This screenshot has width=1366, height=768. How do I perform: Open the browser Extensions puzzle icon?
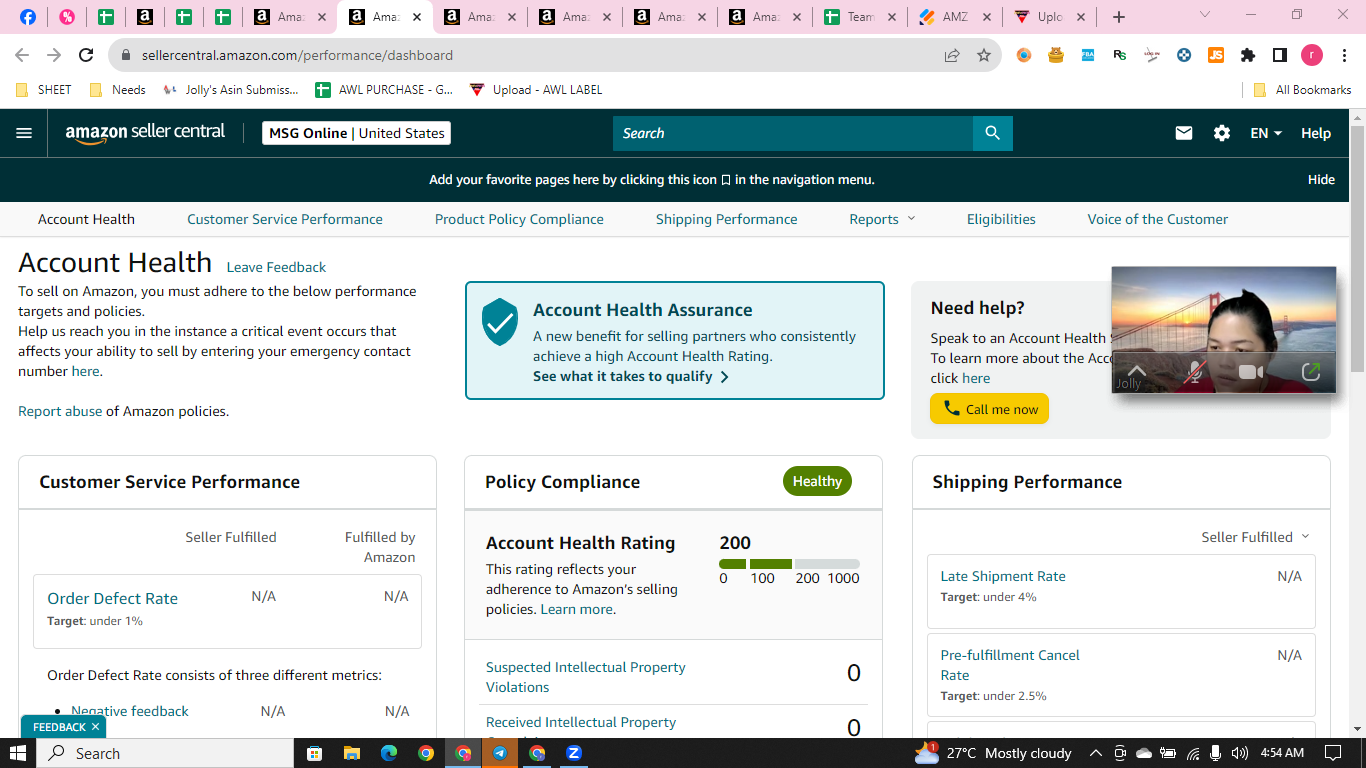pyautogui.click(x=1248, y=55)
